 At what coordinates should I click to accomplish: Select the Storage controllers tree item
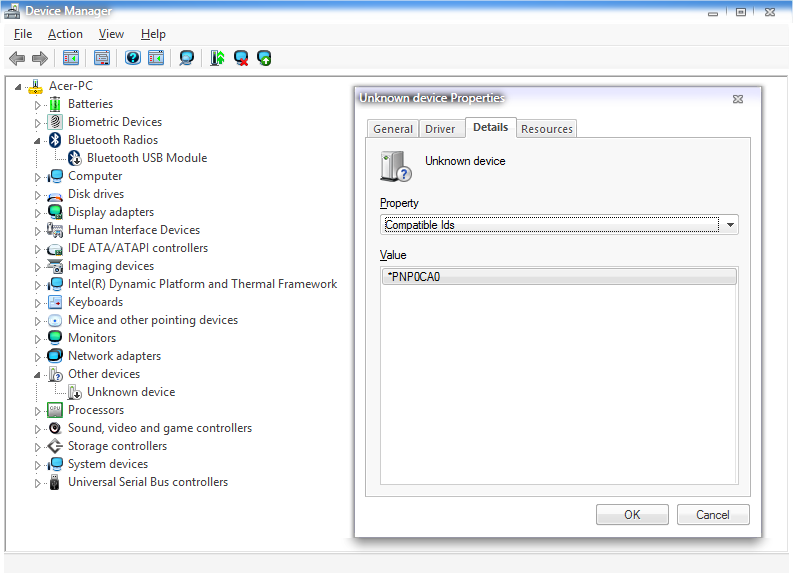pyautogui.click(x=117, y=446)
